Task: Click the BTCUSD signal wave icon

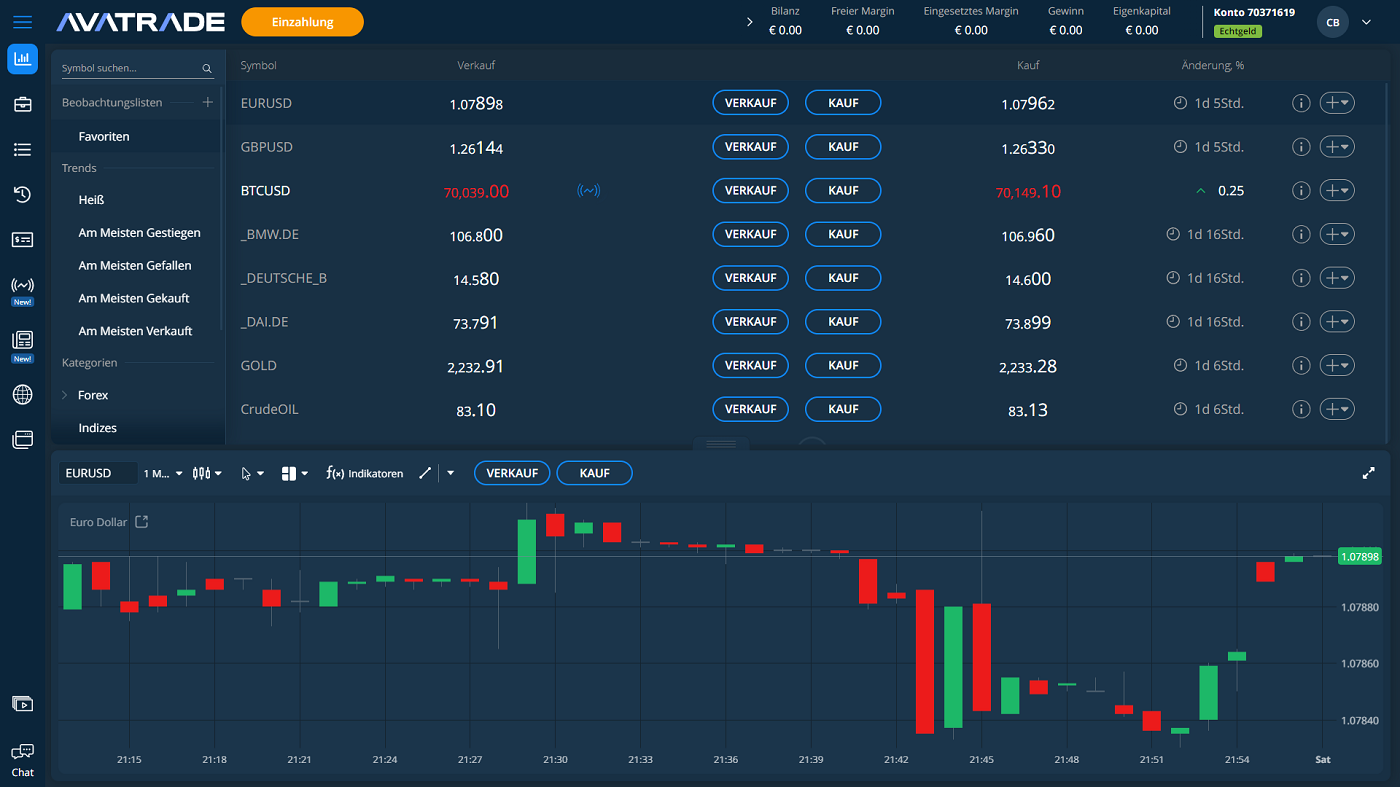Action: 589,190
